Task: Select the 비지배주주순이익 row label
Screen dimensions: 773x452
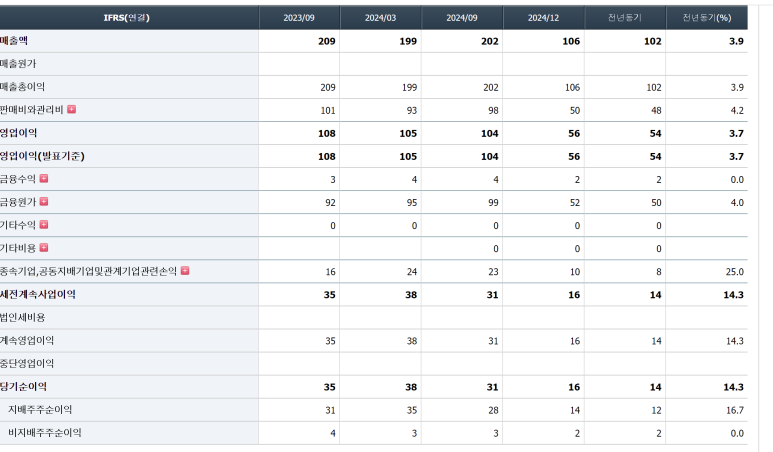Action: tap(45, 433)
